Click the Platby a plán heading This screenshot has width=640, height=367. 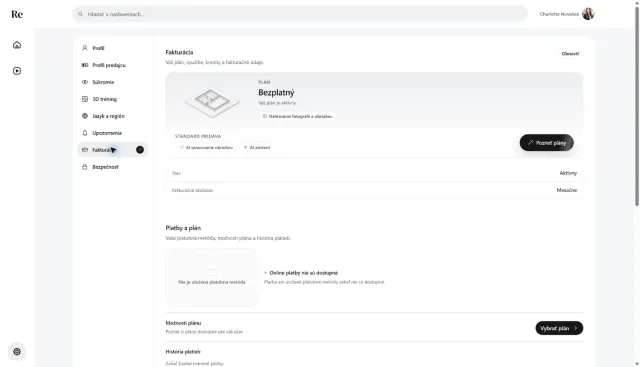coord(183,228)
